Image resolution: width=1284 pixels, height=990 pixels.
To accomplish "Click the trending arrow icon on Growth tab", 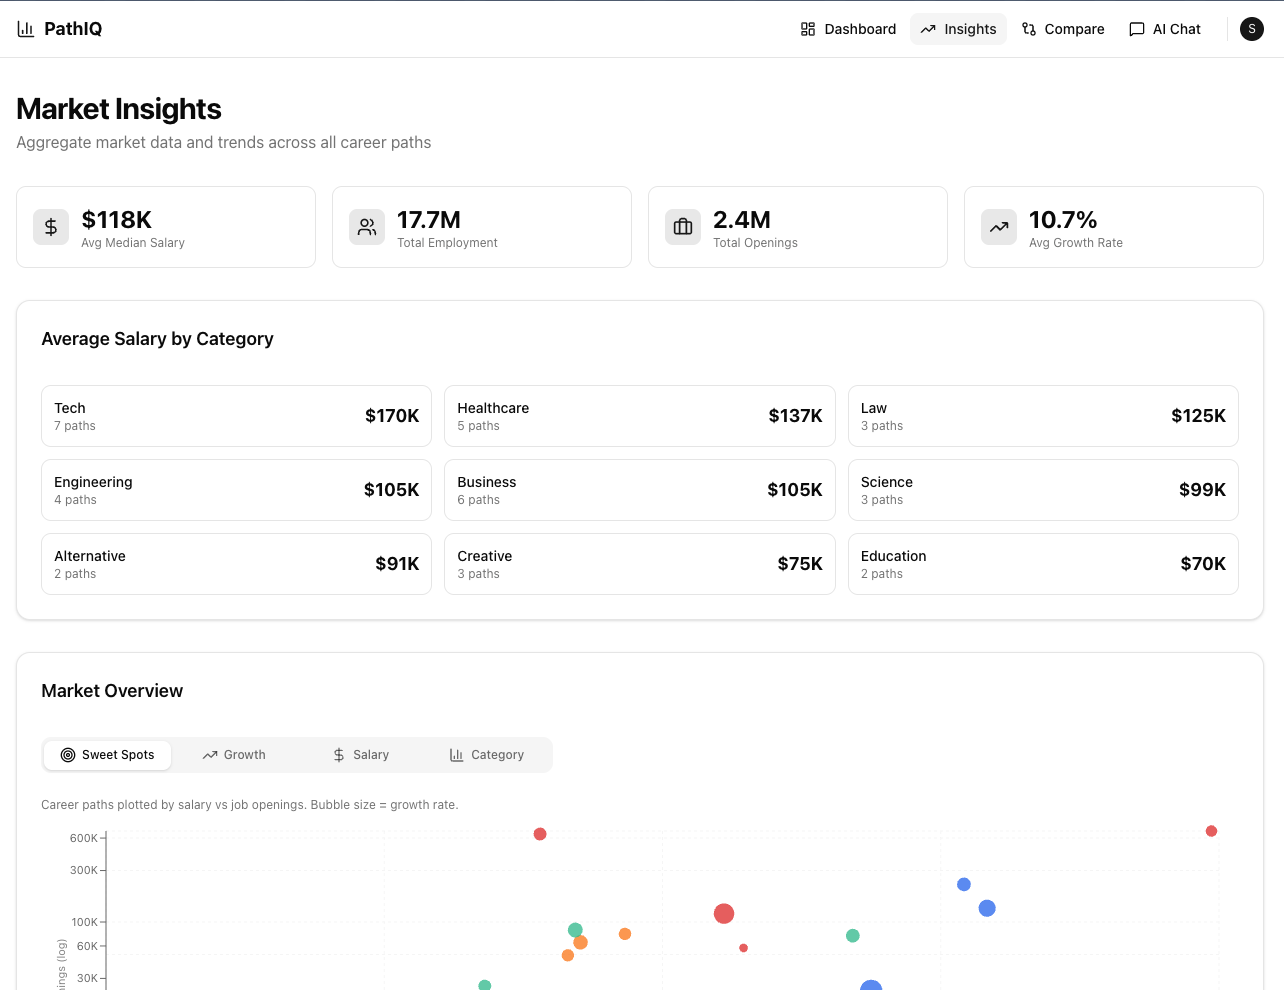I will [210, 755].
